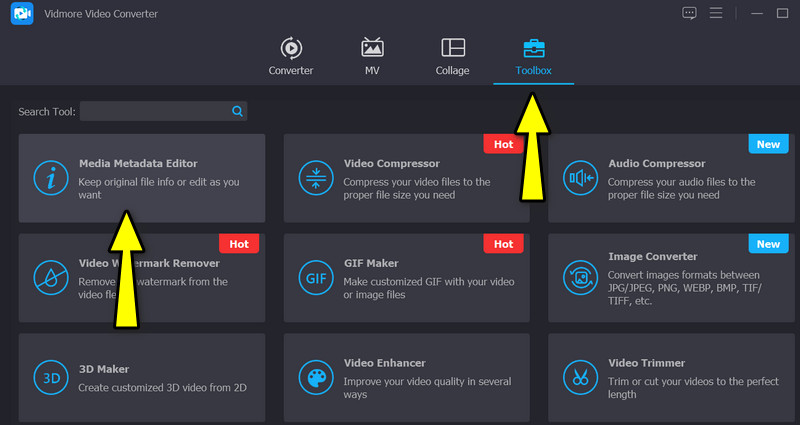
Task: Open the Video Watermark Remover droplet icon
Action: (x=48, y=276)
